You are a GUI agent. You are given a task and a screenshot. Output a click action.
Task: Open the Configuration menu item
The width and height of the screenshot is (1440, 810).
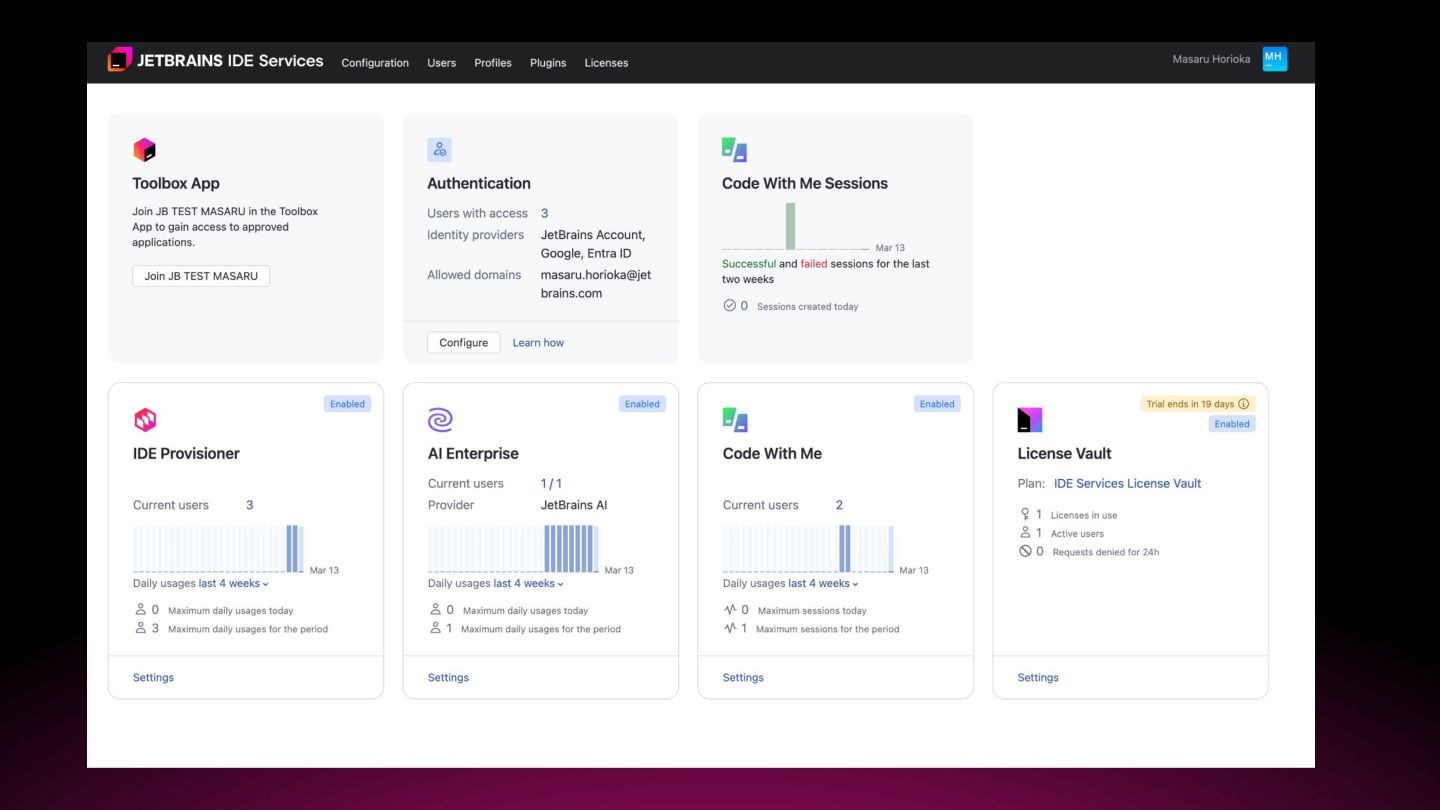(x=375, y=63)
